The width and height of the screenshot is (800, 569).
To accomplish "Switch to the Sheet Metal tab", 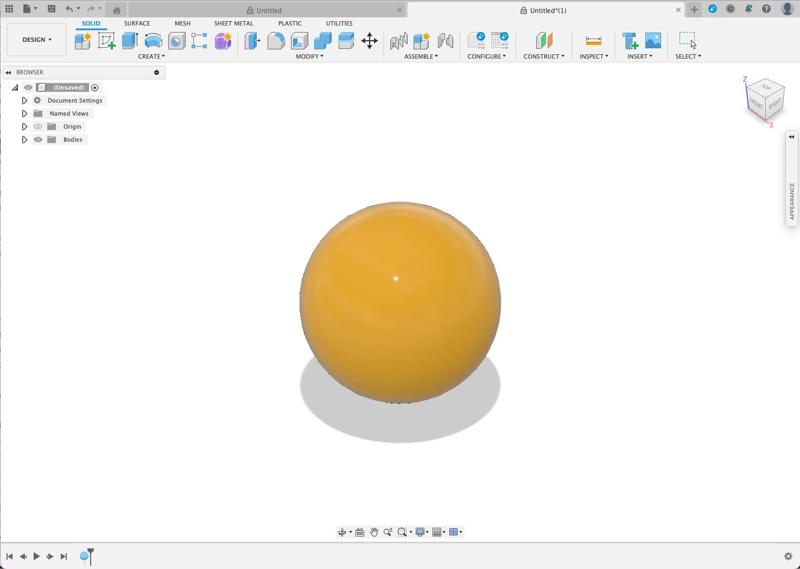I will tap(233, 23).
